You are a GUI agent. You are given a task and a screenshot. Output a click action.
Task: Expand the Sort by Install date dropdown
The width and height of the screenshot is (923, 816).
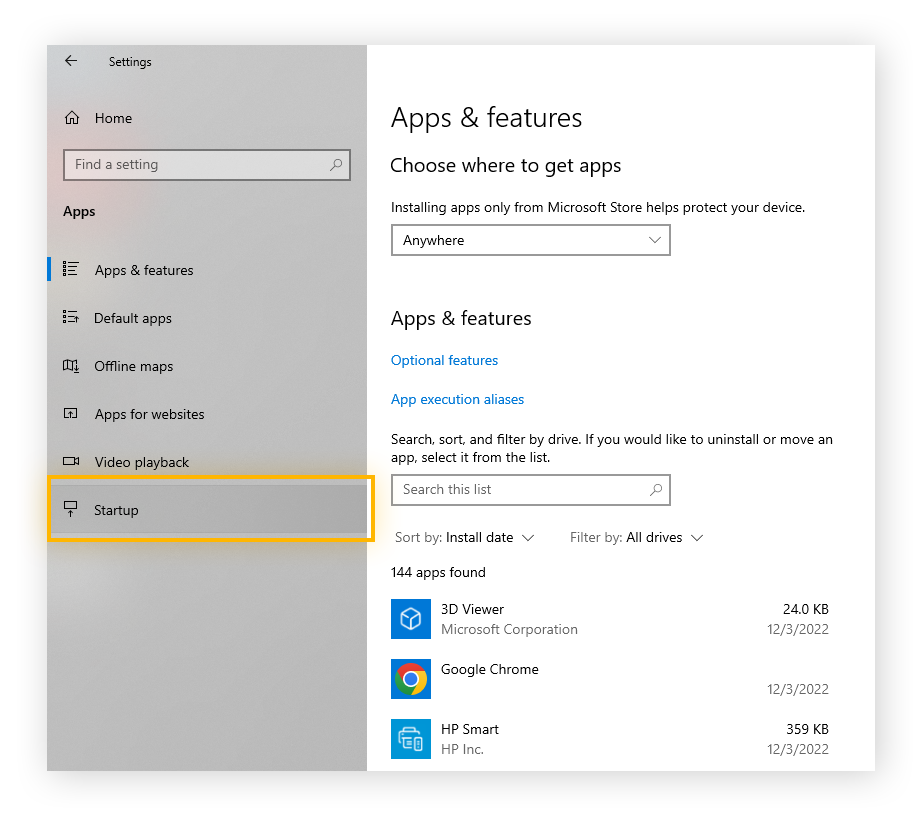[465, 537]
